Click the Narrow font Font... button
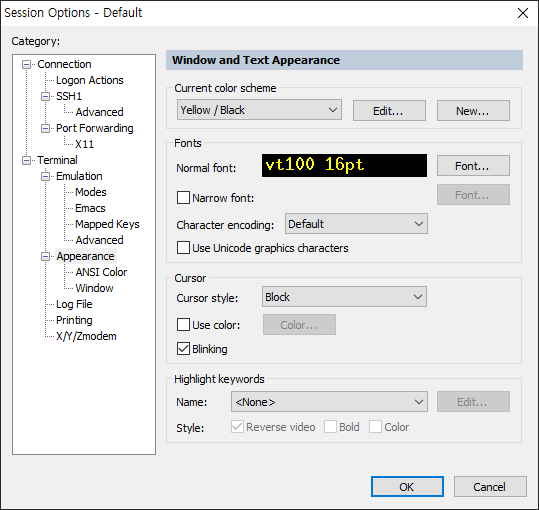Screen dimensions: 539x510 [x=473, y=195]
